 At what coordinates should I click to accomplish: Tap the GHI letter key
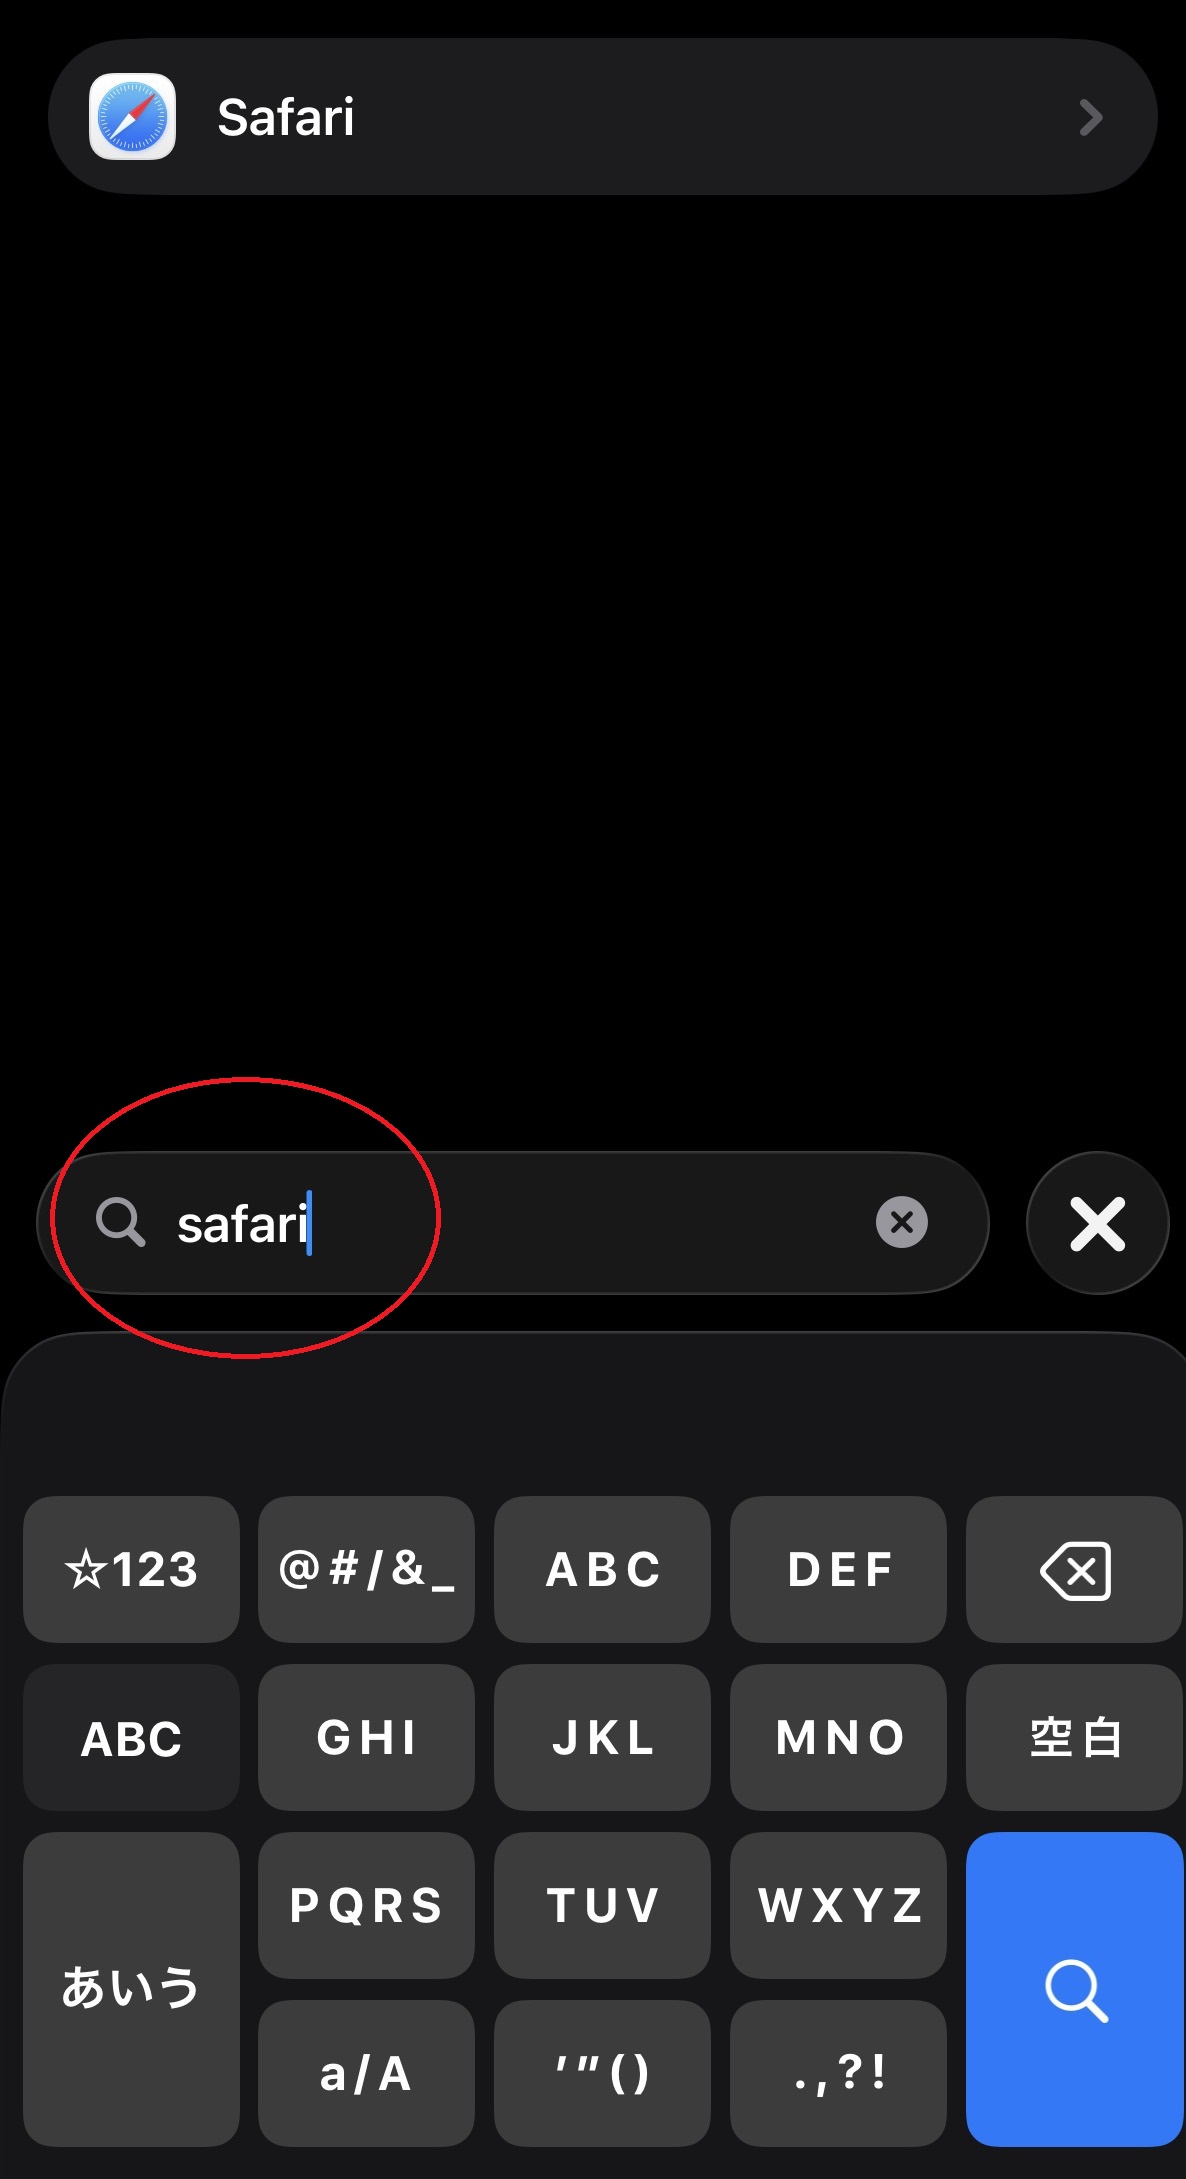pos(366,1738)
